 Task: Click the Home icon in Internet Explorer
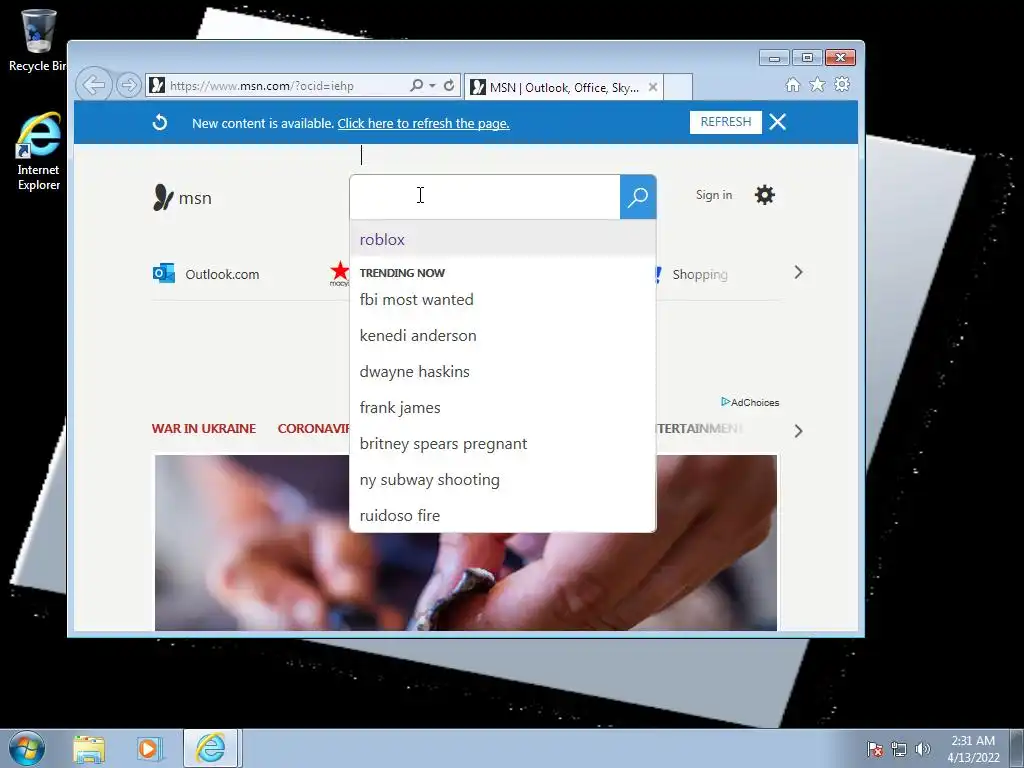pyautogui.click(x=793, y=85)
